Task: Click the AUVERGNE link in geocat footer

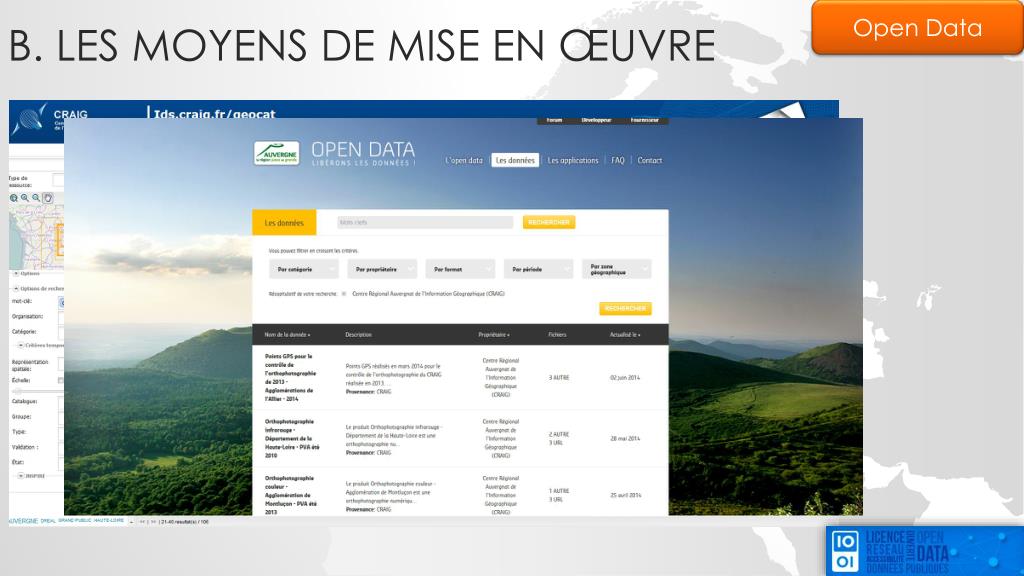Action: pos(24,521)
